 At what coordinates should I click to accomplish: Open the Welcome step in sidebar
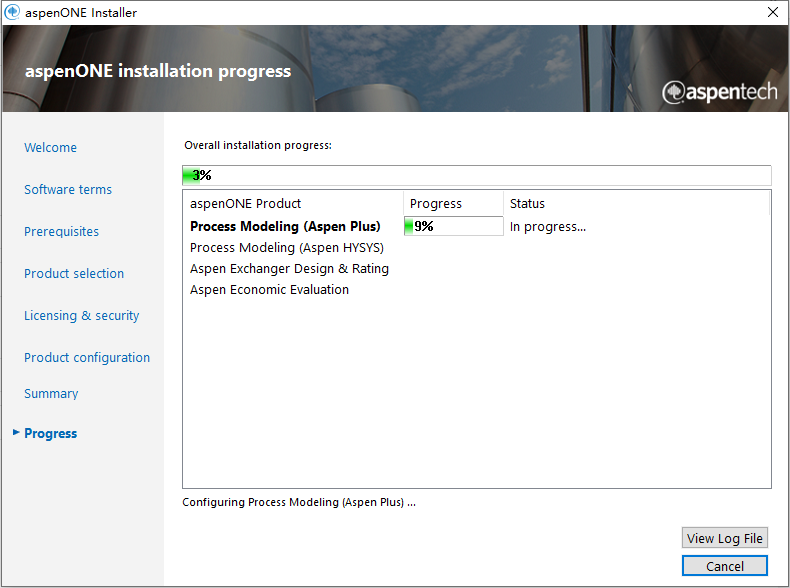[x=50, y=148]
